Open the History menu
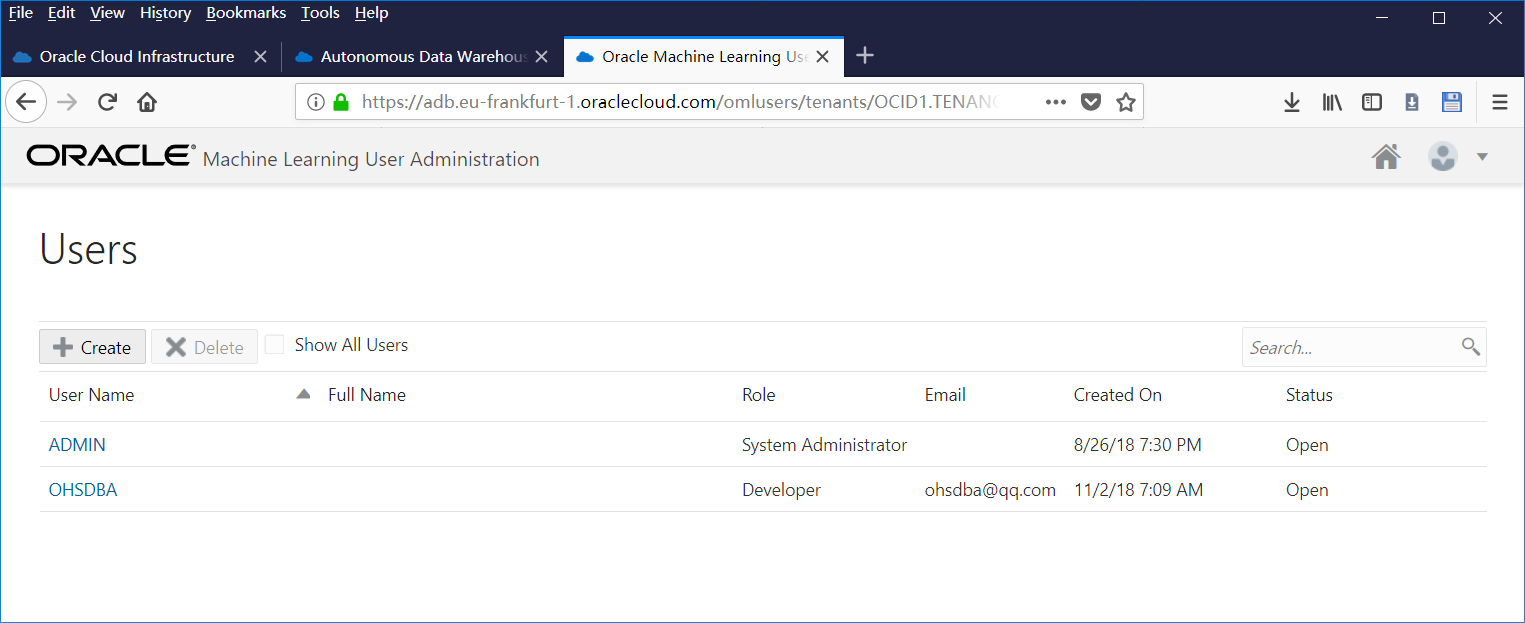 (165, 13)
